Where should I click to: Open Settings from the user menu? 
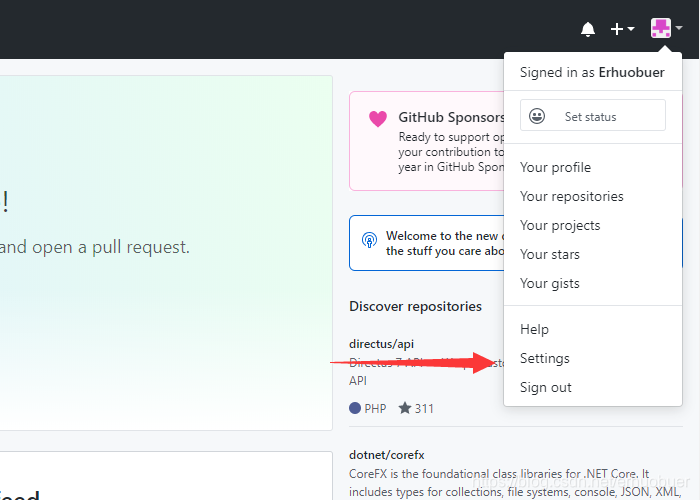point(545,358)
